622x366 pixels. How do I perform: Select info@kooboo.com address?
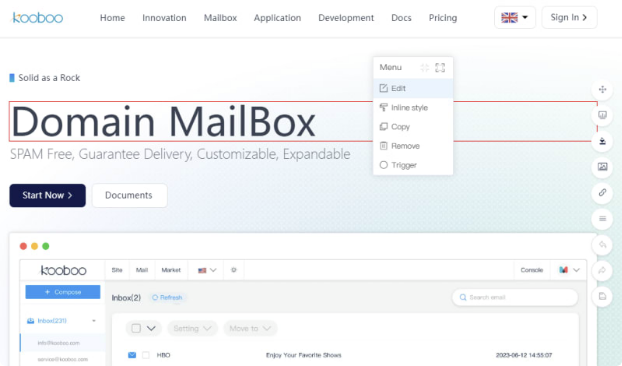click(59, 343)
